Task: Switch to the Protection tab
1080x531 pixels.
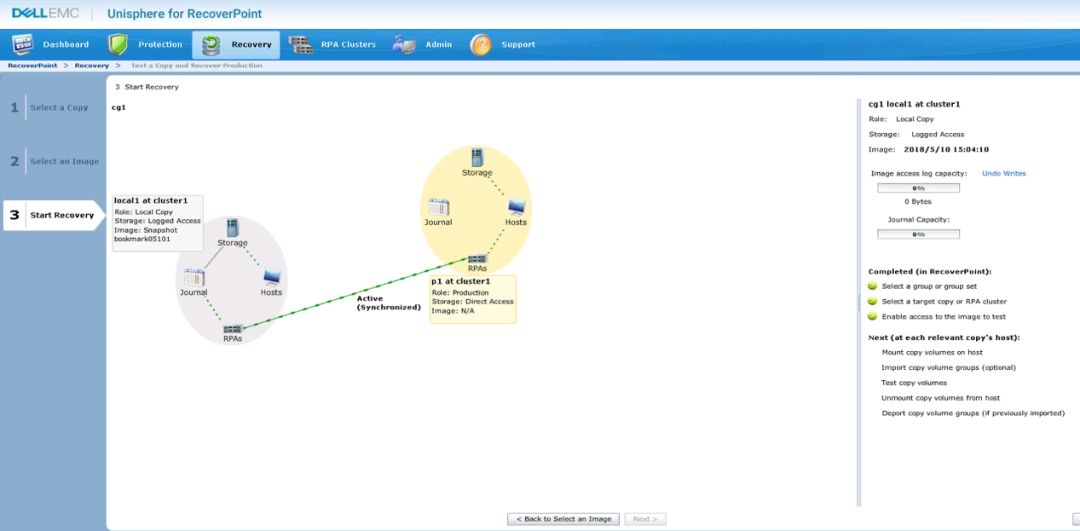Action: point(145,45)
